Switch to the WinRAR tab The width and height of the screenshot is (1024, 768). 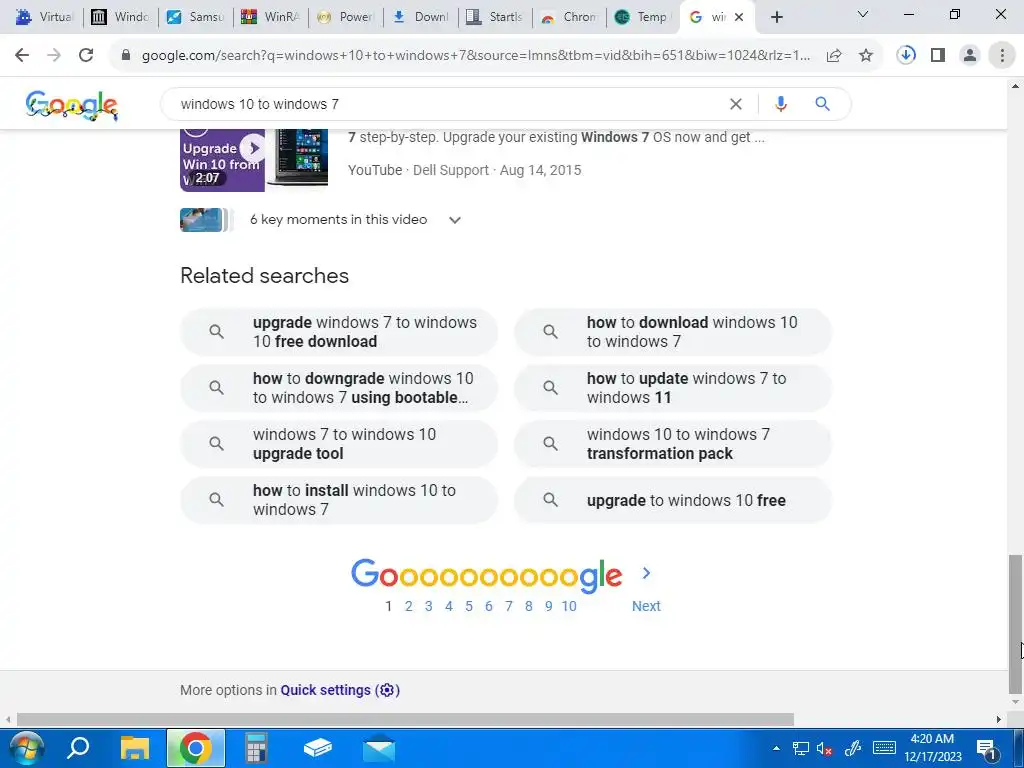(x=270, y=17)
